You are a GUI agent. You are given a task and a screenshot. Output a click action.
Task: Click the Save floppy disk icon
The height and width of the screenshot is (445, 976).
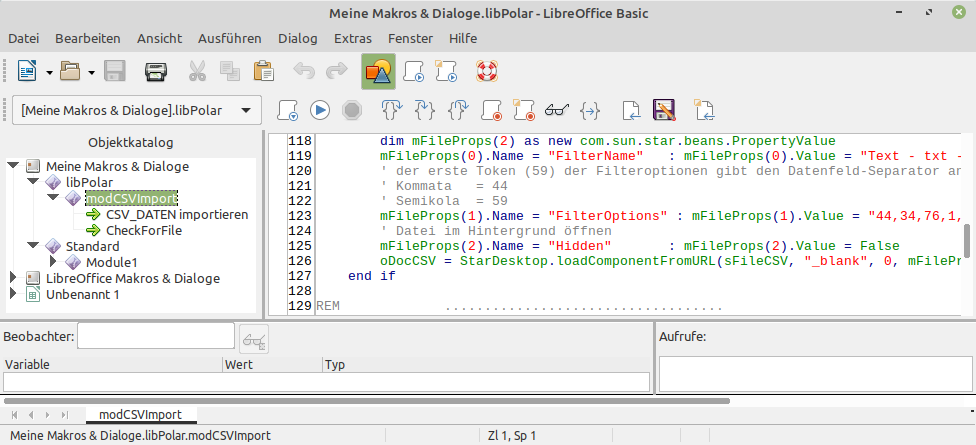115,72
